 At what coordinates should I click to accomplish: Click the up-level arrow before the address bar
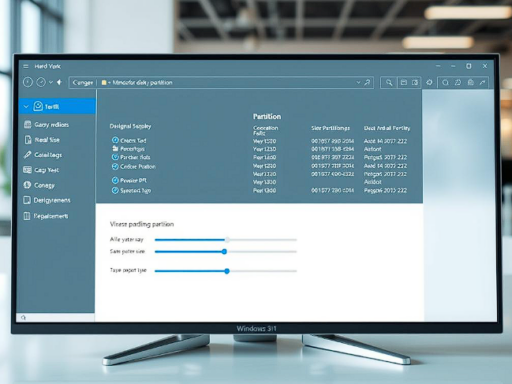click(x=59, y=82)
